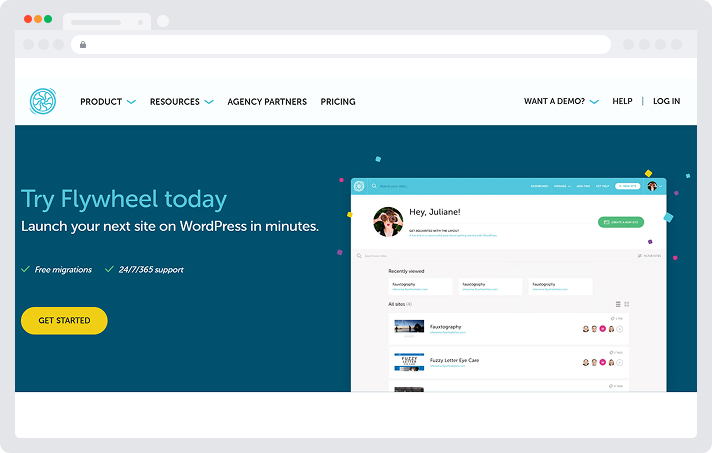
Task: Expand the PRODUCT dropdown menu
Action: pyautogui.click(x=108, y=102)
